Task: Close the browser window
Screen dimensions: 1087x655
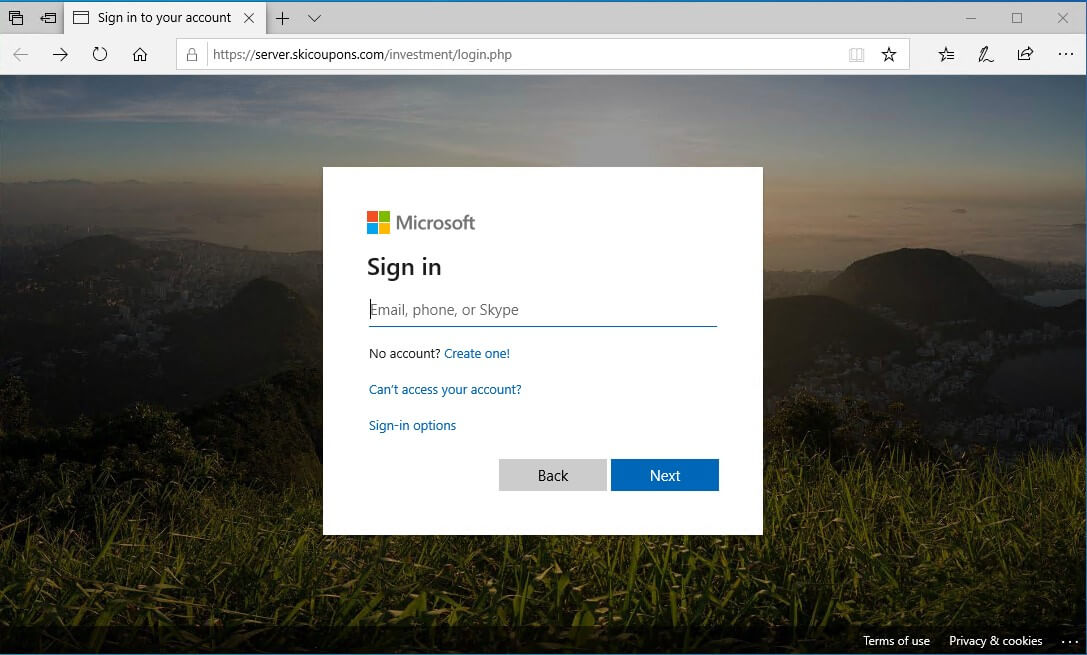Action: point(1063,18)
